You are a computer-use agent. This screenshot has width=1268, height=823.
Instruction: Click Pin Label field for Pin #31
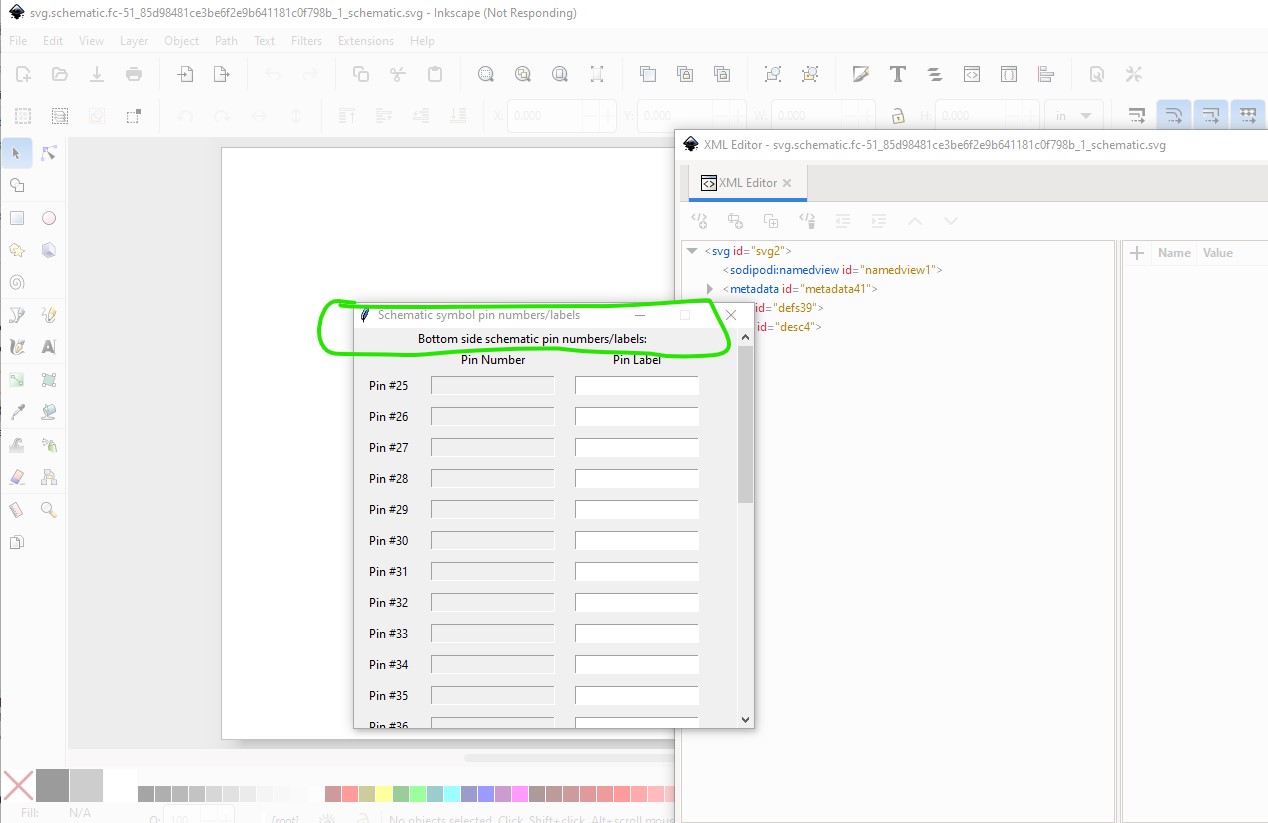637,572
